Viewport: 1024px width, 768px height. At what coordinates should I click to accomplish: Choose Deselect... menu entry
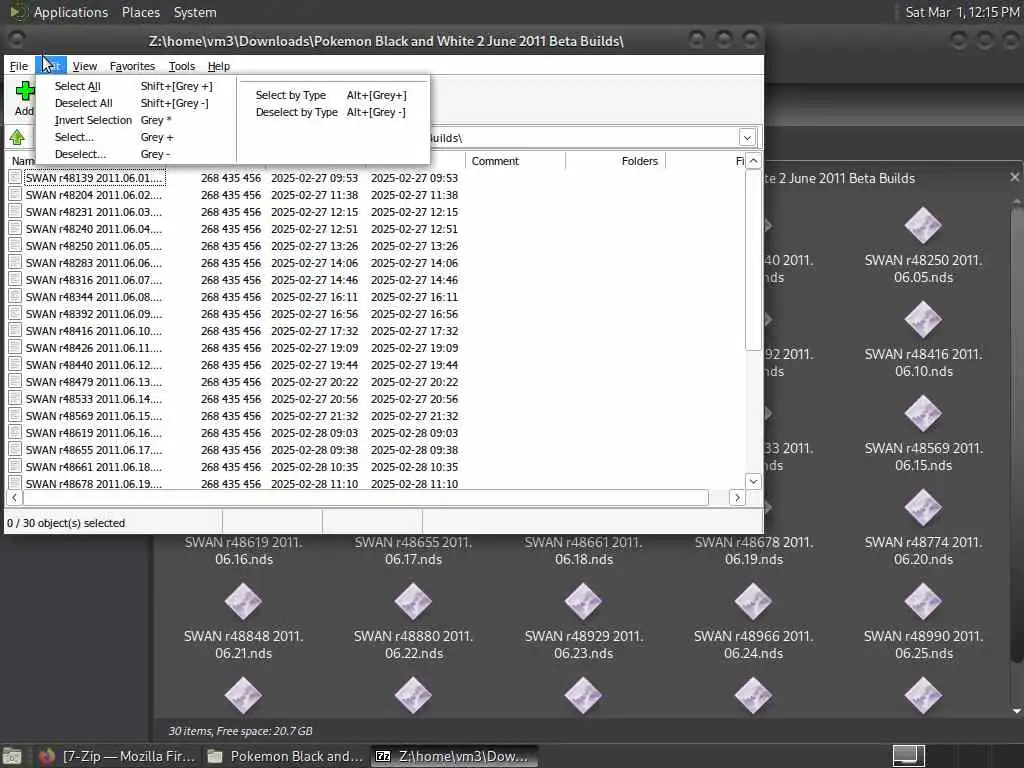(x=135, y=154)
